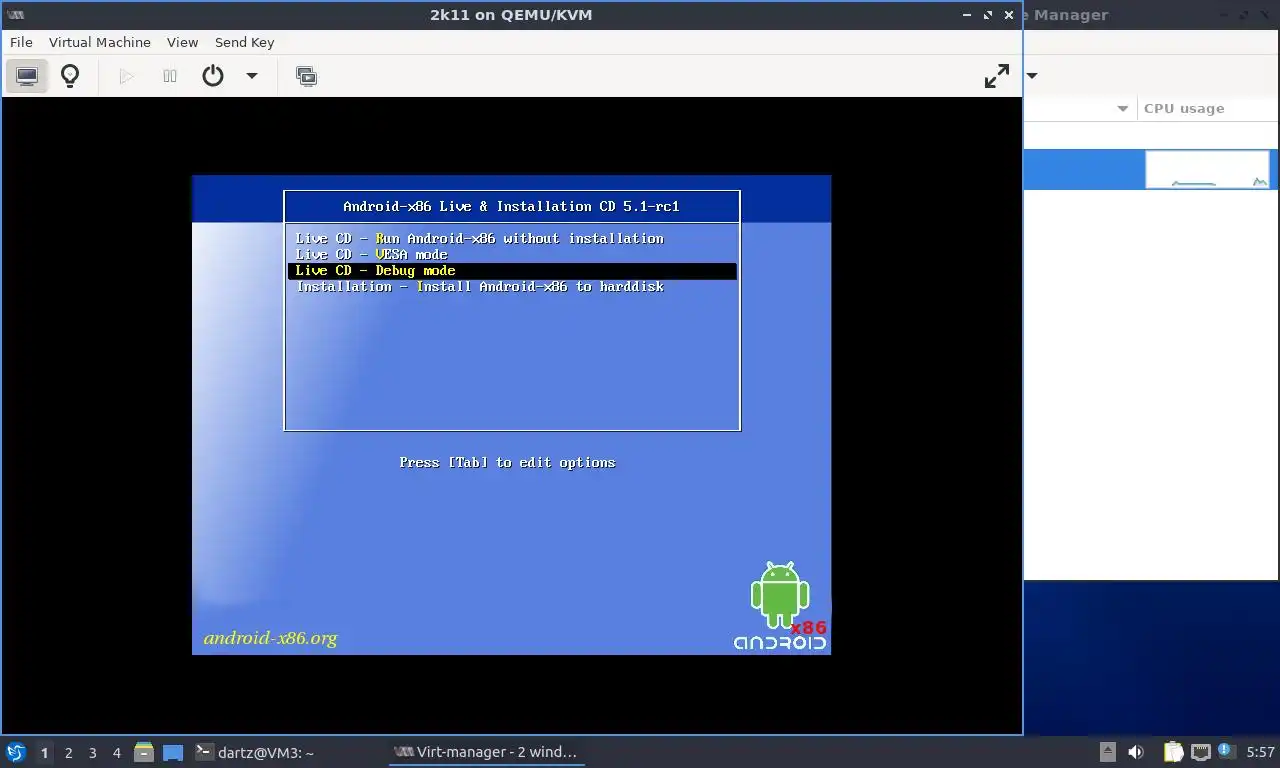Open network status tray icon
Image resolution: width=1280 pixels, height=768 pixels.
click(1200, 752)
